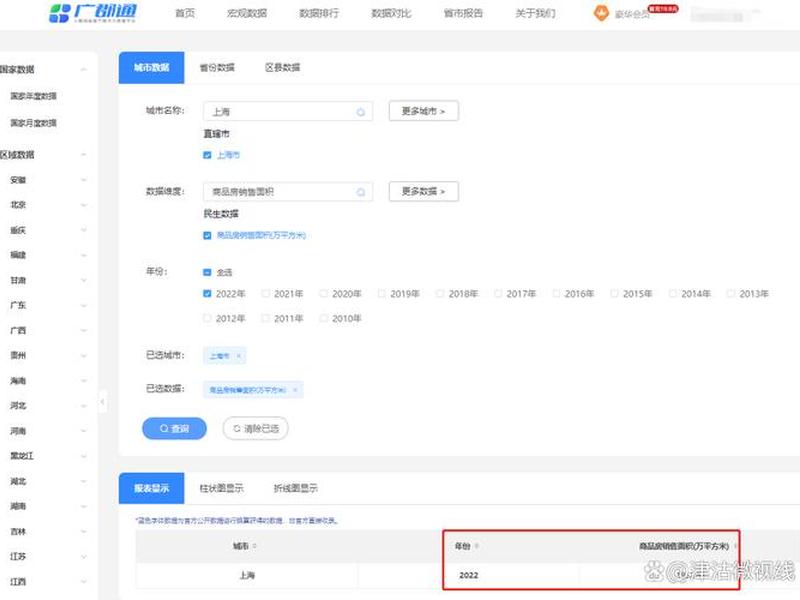Remove the 商品房销售面积 selected data tag
800x600 pixels.
tap(295, 390)
